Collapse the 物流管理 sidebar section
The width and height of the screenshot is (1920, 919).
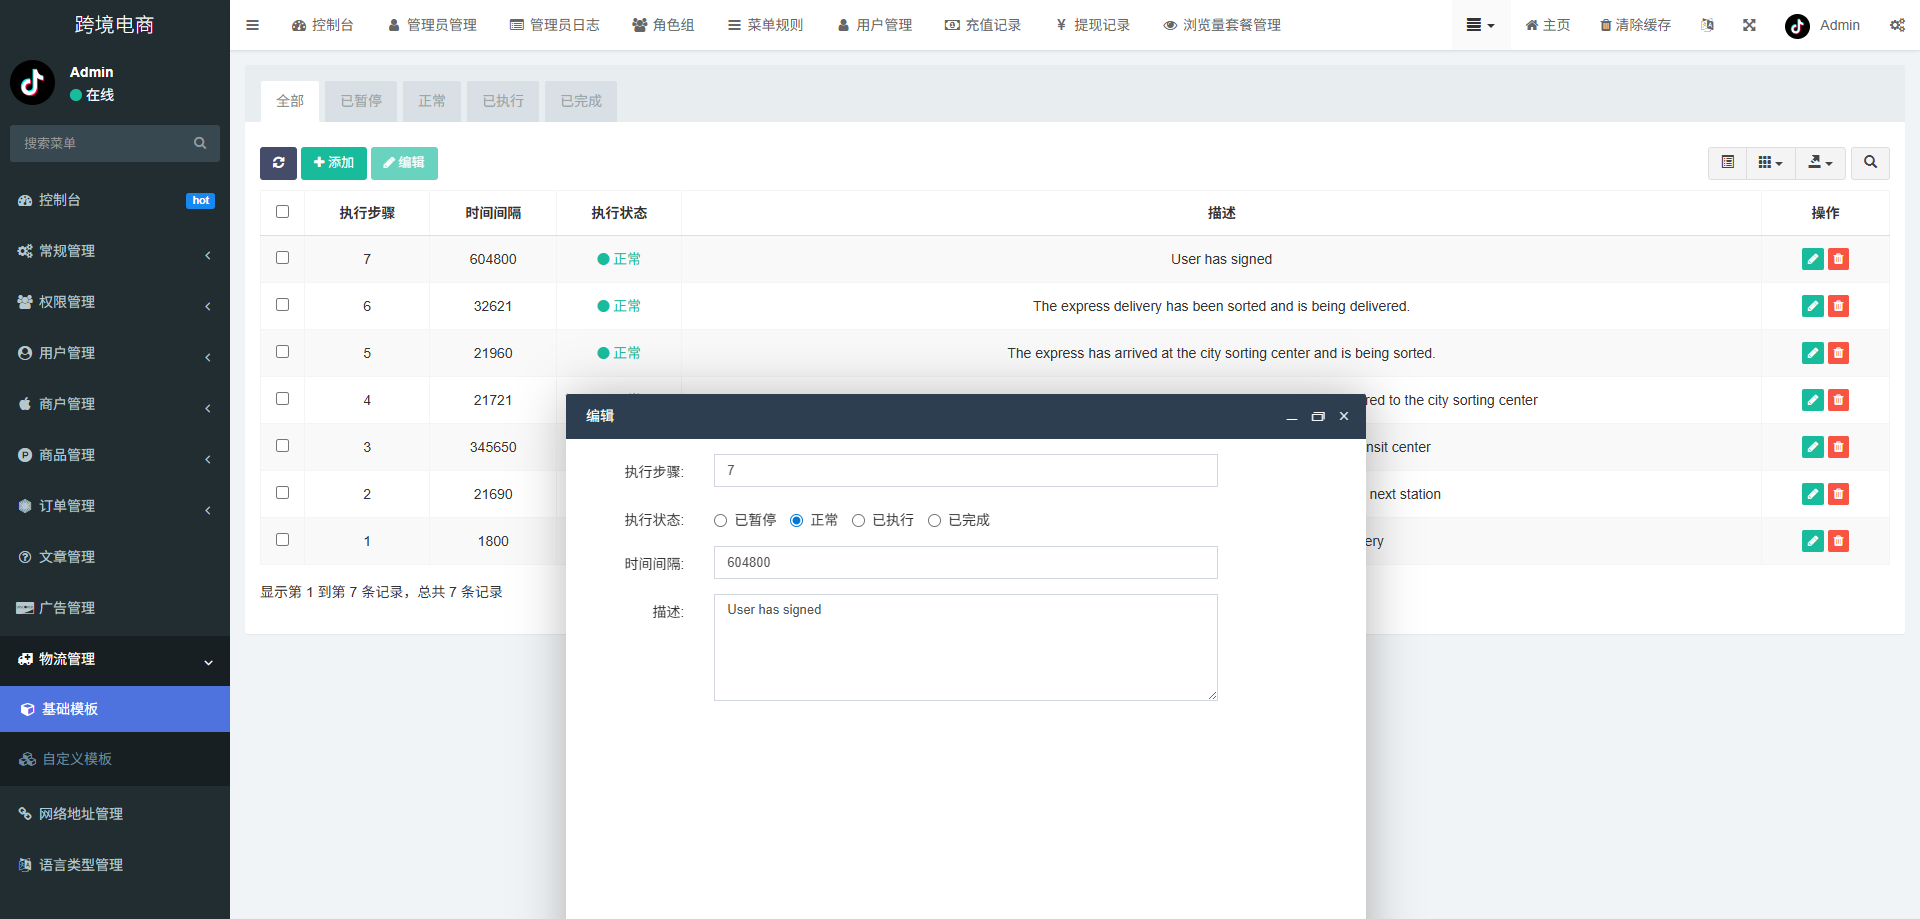[x=115, y=659]
